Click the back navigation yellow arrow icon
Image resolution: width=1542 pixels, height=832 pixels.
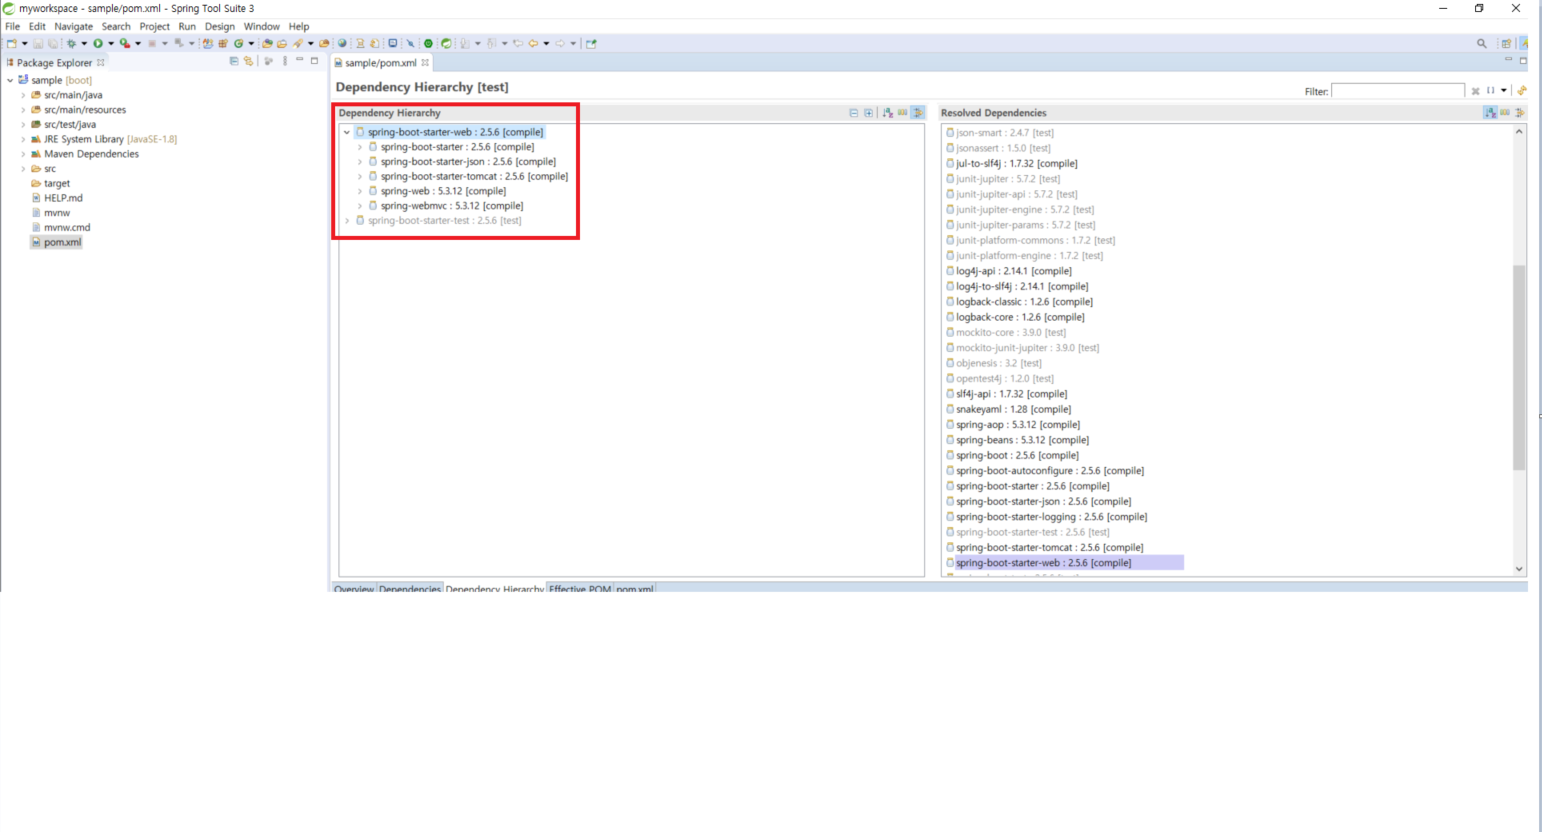tap(533, 43)
